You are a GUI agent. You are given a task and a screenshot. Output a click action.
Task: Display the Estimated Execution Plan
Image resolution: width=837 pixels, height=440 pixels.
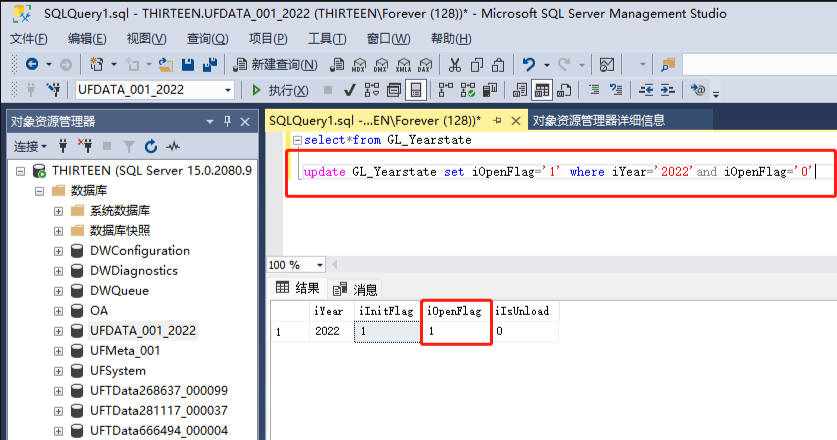[372, 90]
